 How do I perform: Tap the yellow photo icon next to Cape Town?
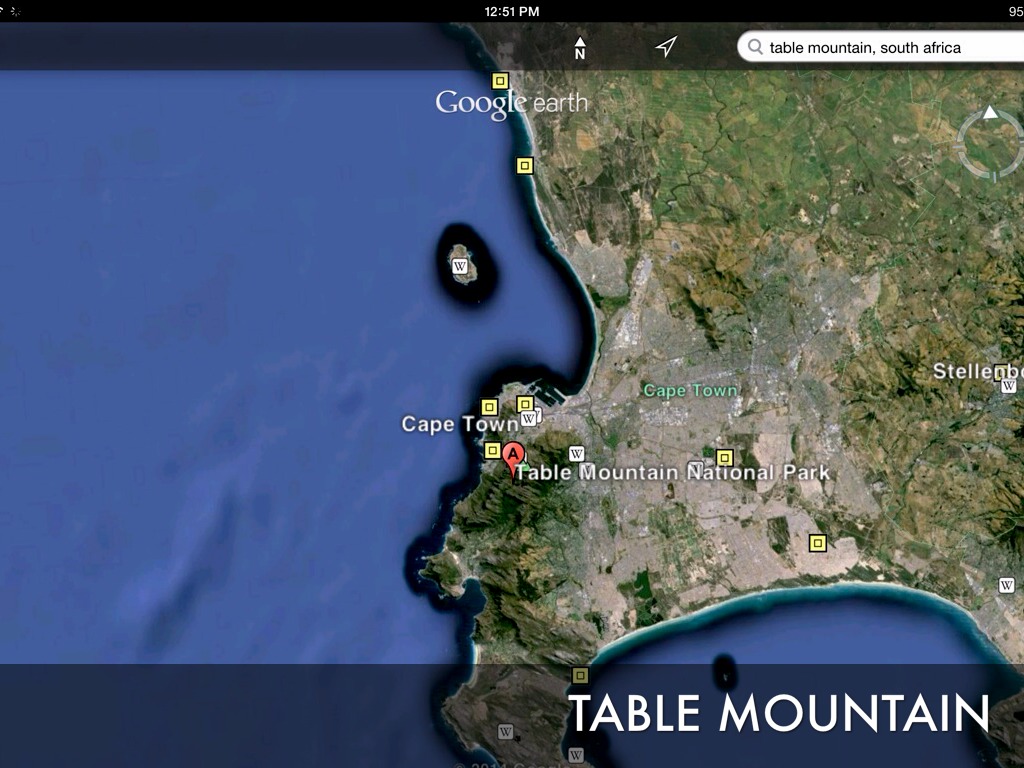coord(489,406)
